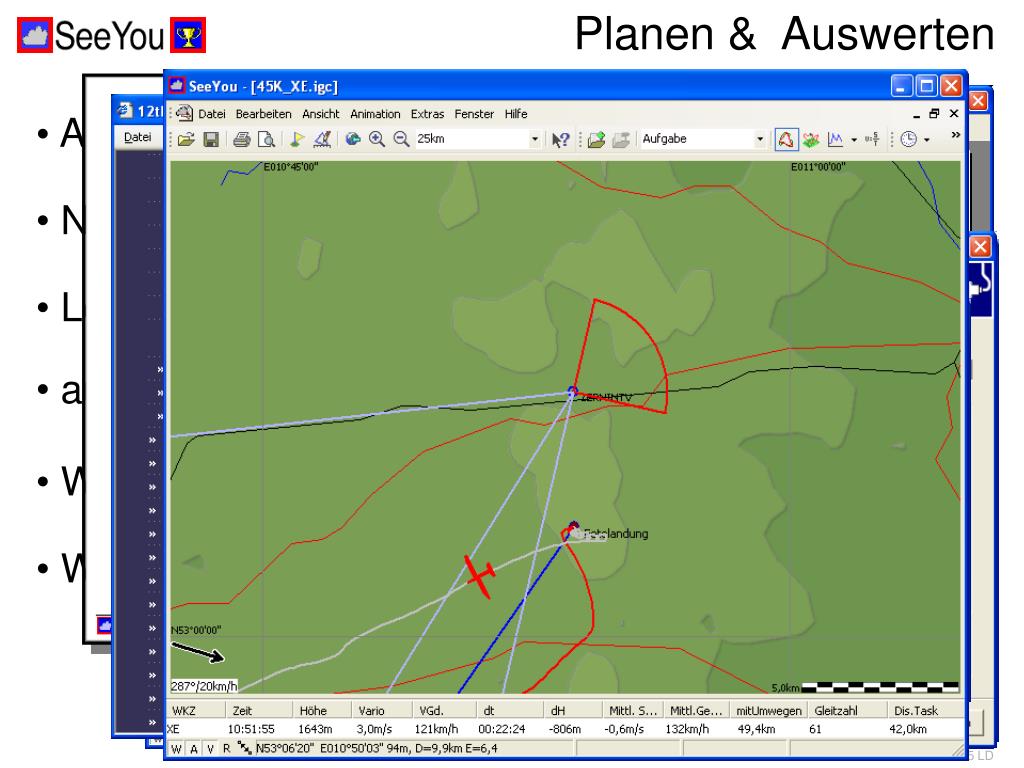The height and width of the screenshot is (768, 1024).
Task: Click the statistics scale icon
Action: (872, 139)
